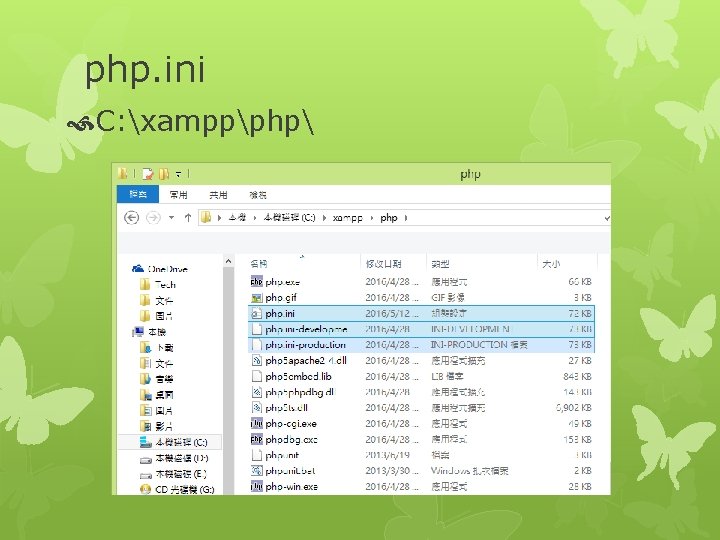Screen dimensions: 720x540
Task: Select the phpdbg.exe file icon
Action: coord(256,439)
